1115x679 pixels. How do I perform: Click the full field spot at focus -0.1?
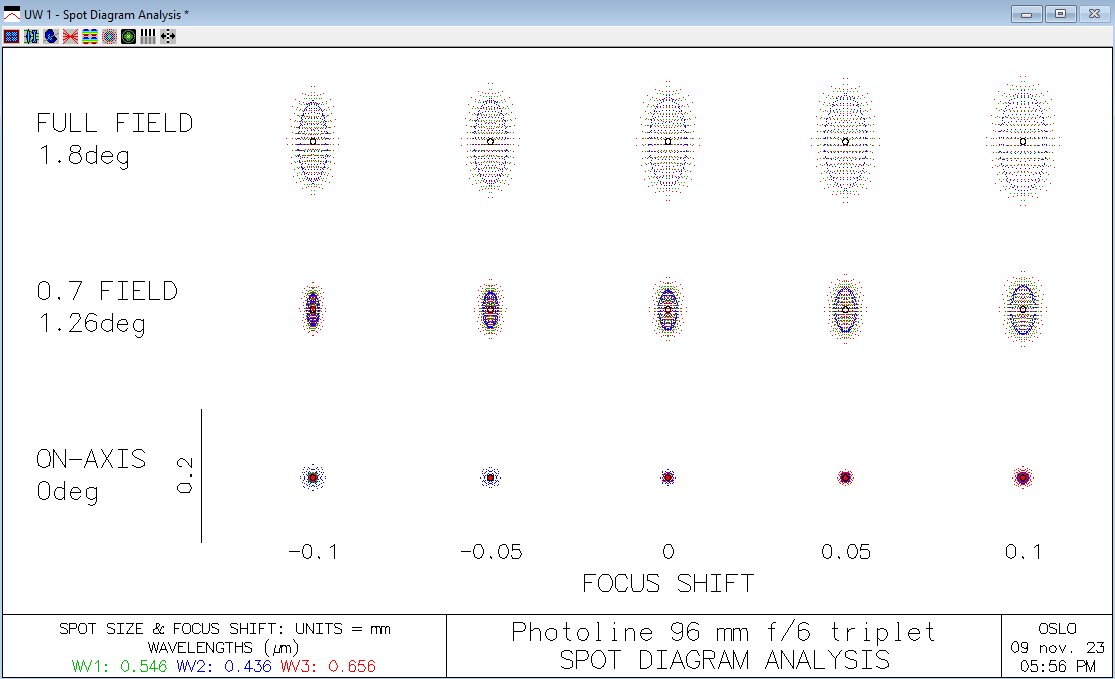(313, 141)
